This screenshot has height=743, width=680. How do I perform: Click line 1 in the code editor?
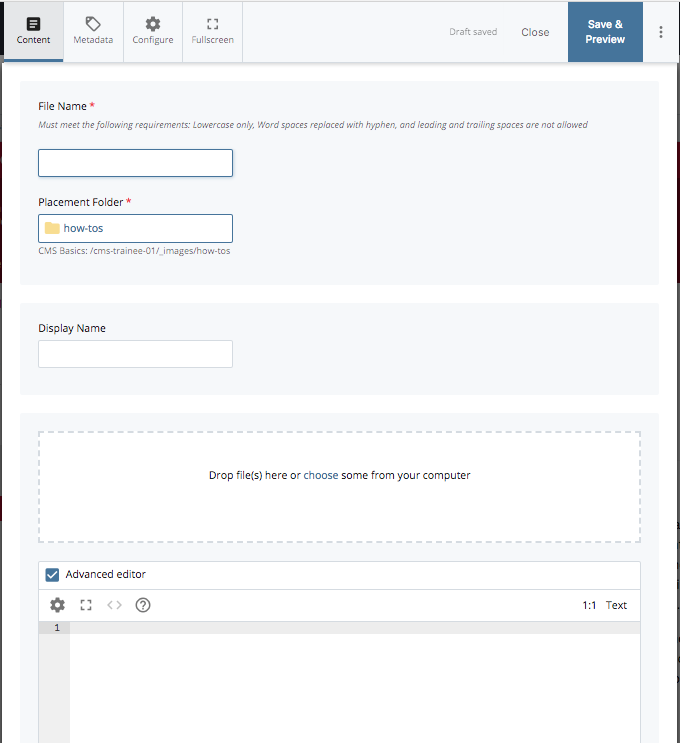[350, 628]
